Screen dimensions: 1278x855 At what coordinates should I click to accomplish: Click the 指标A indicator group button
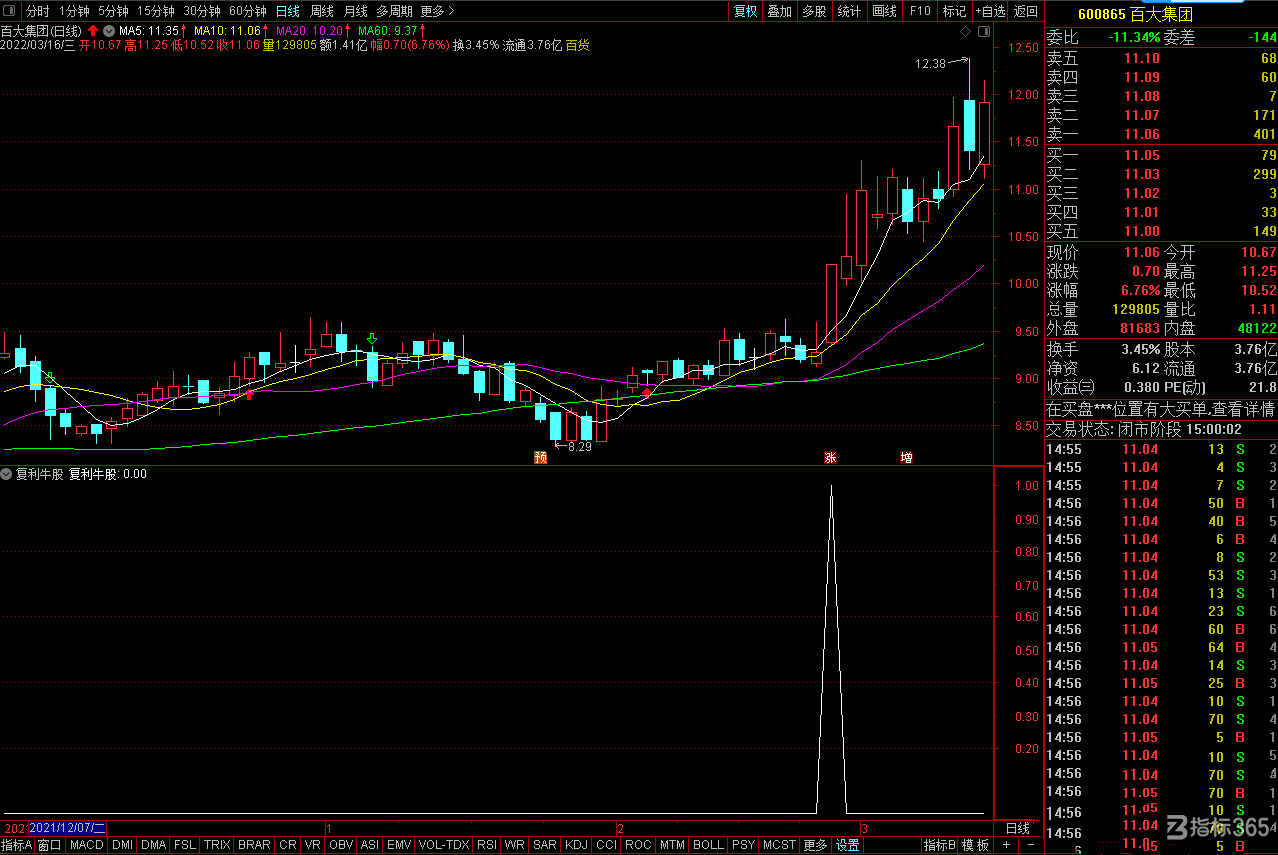click(17, 845)
